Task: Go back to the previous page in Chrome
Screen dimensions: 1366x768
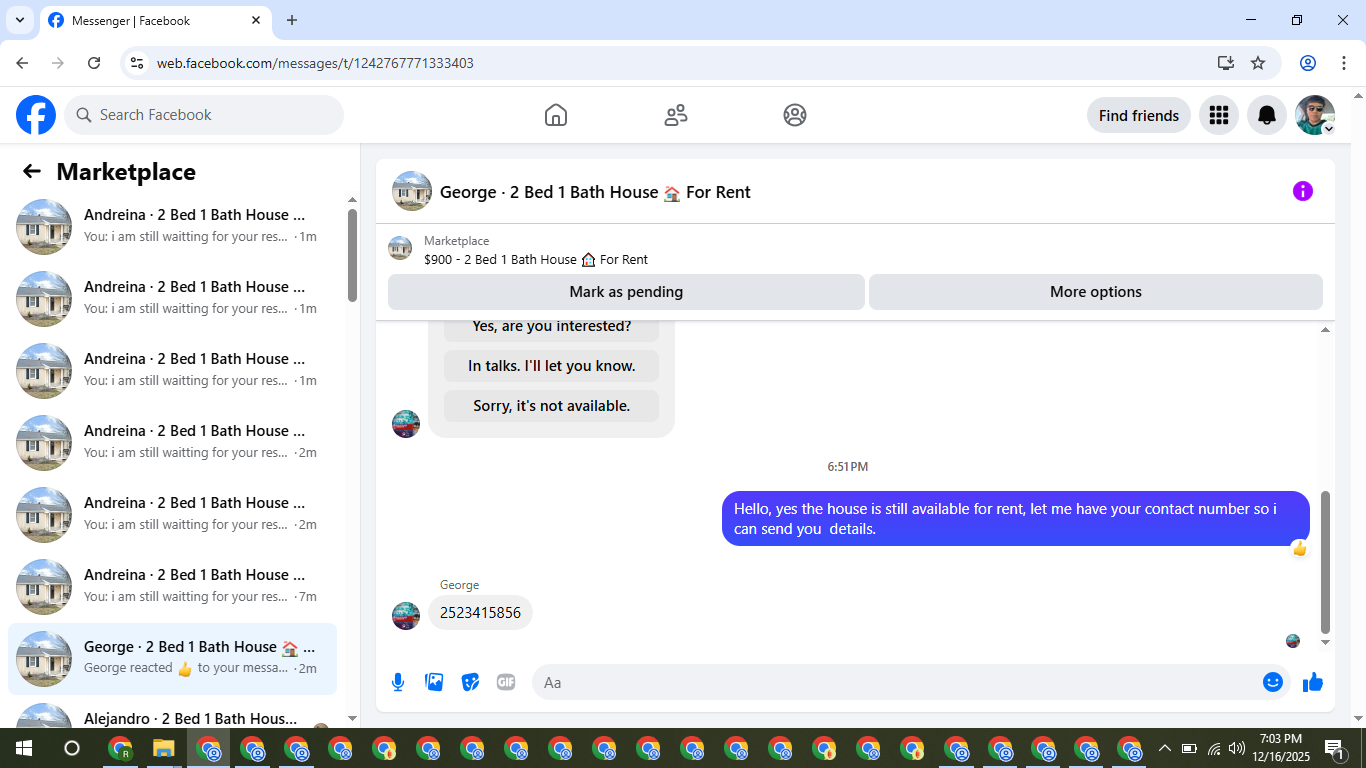Action: pyautogui.click(x=22, y=63)
